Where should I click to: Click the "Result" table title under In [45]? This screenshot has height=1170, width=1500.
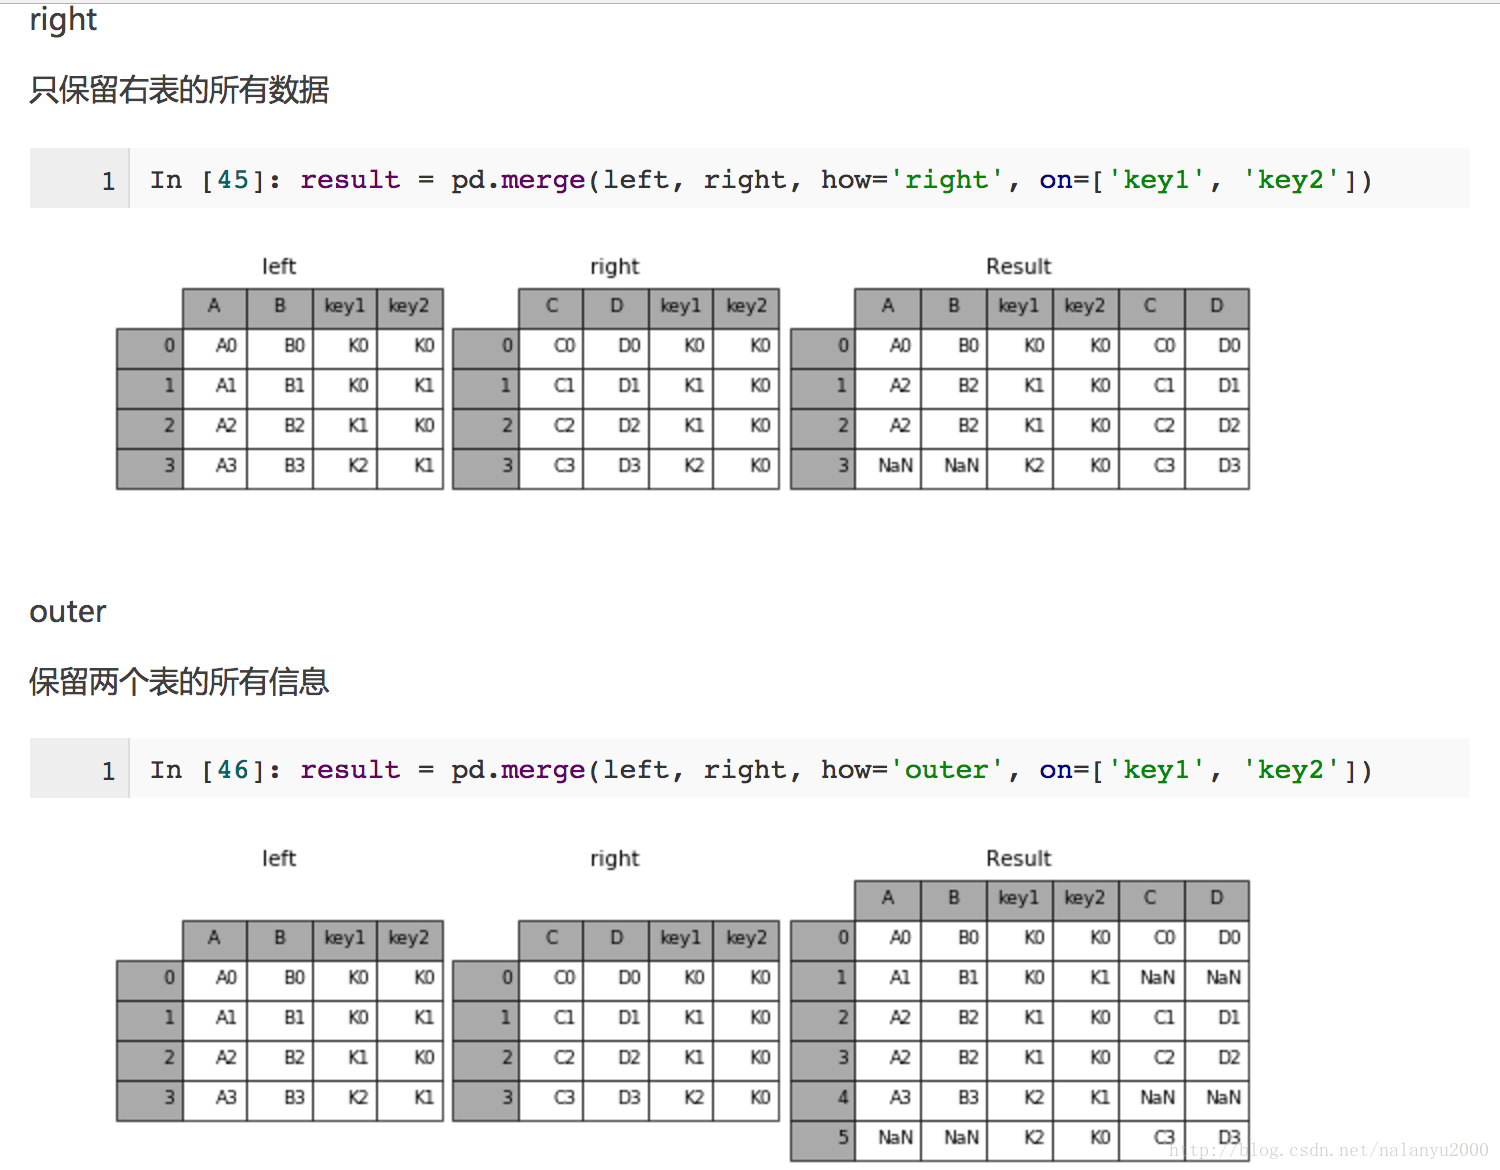(1018, 267)
